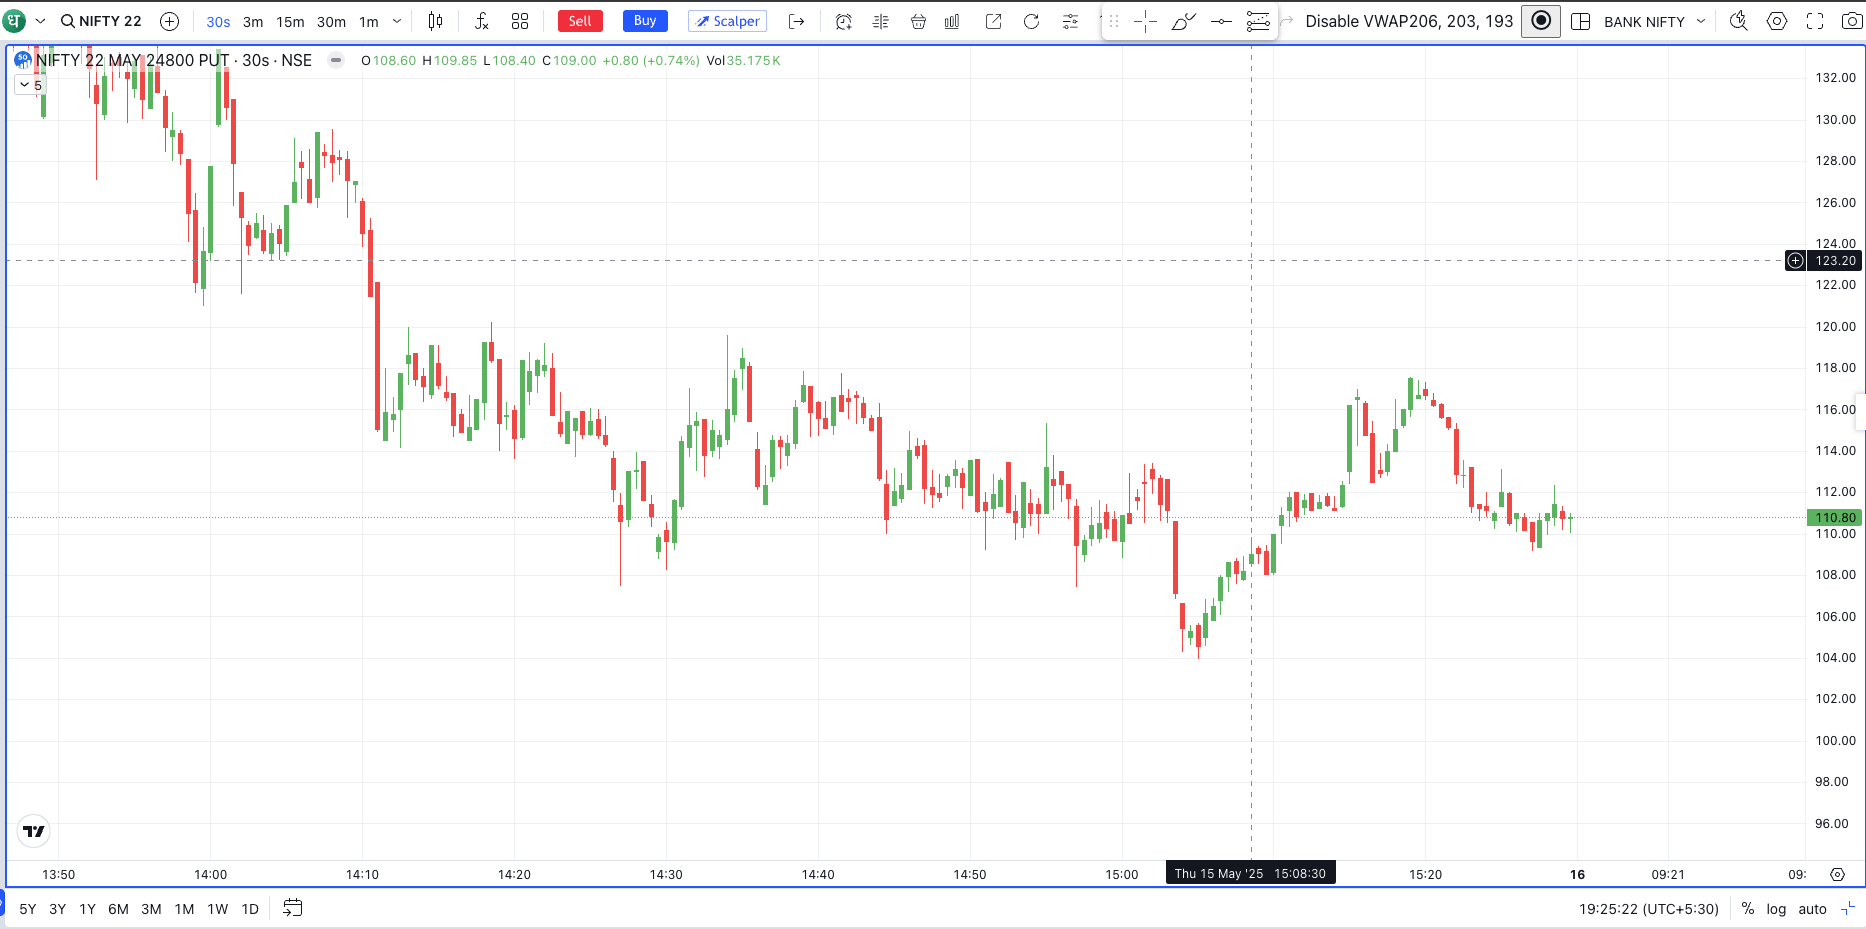Open the chart layout grid icon

click(x=1581, y=21)
